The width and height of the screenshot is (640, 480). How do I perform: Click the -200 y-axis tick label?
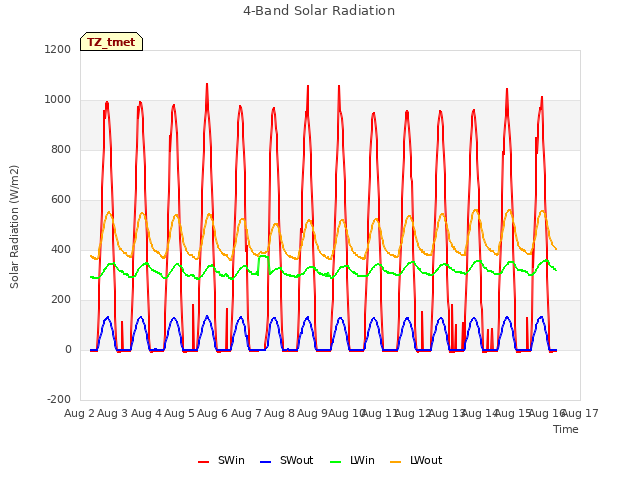(x=59, y=399)
